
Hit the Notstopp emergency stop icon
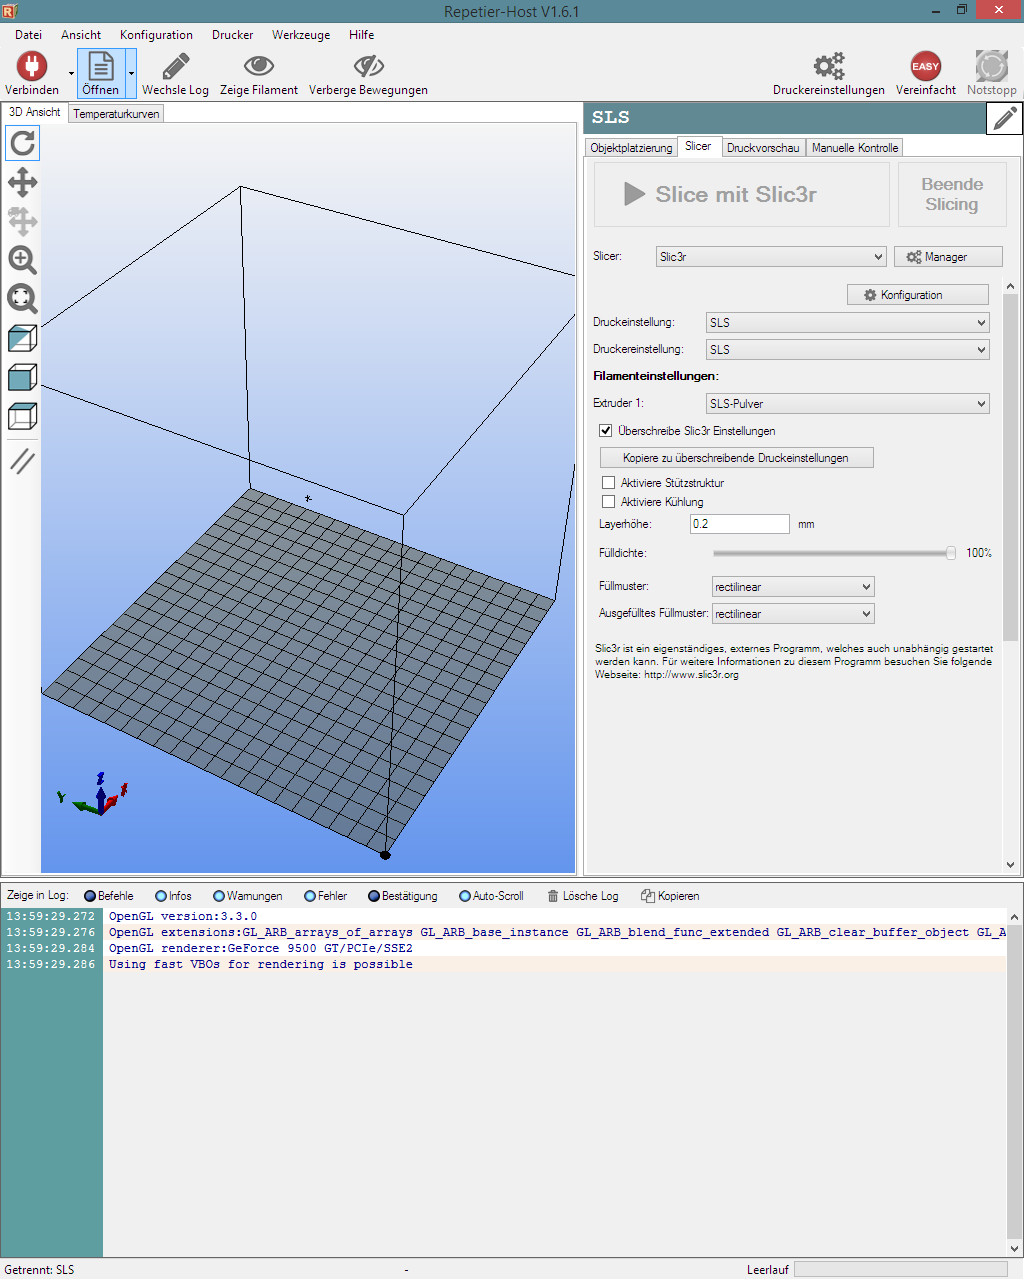992,66
